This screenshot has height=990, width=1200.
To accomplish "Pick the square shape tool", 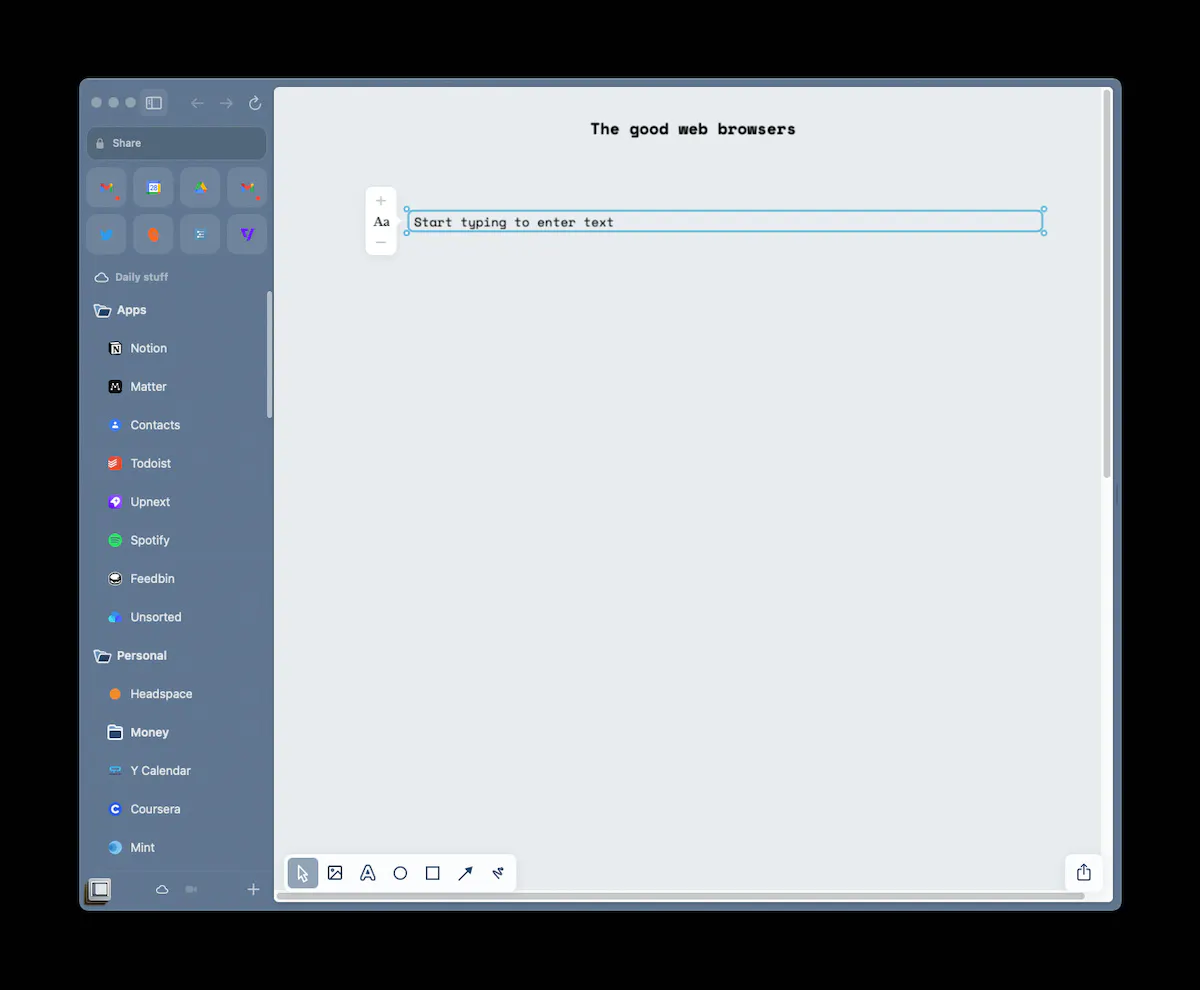I will tap(433, 873).
